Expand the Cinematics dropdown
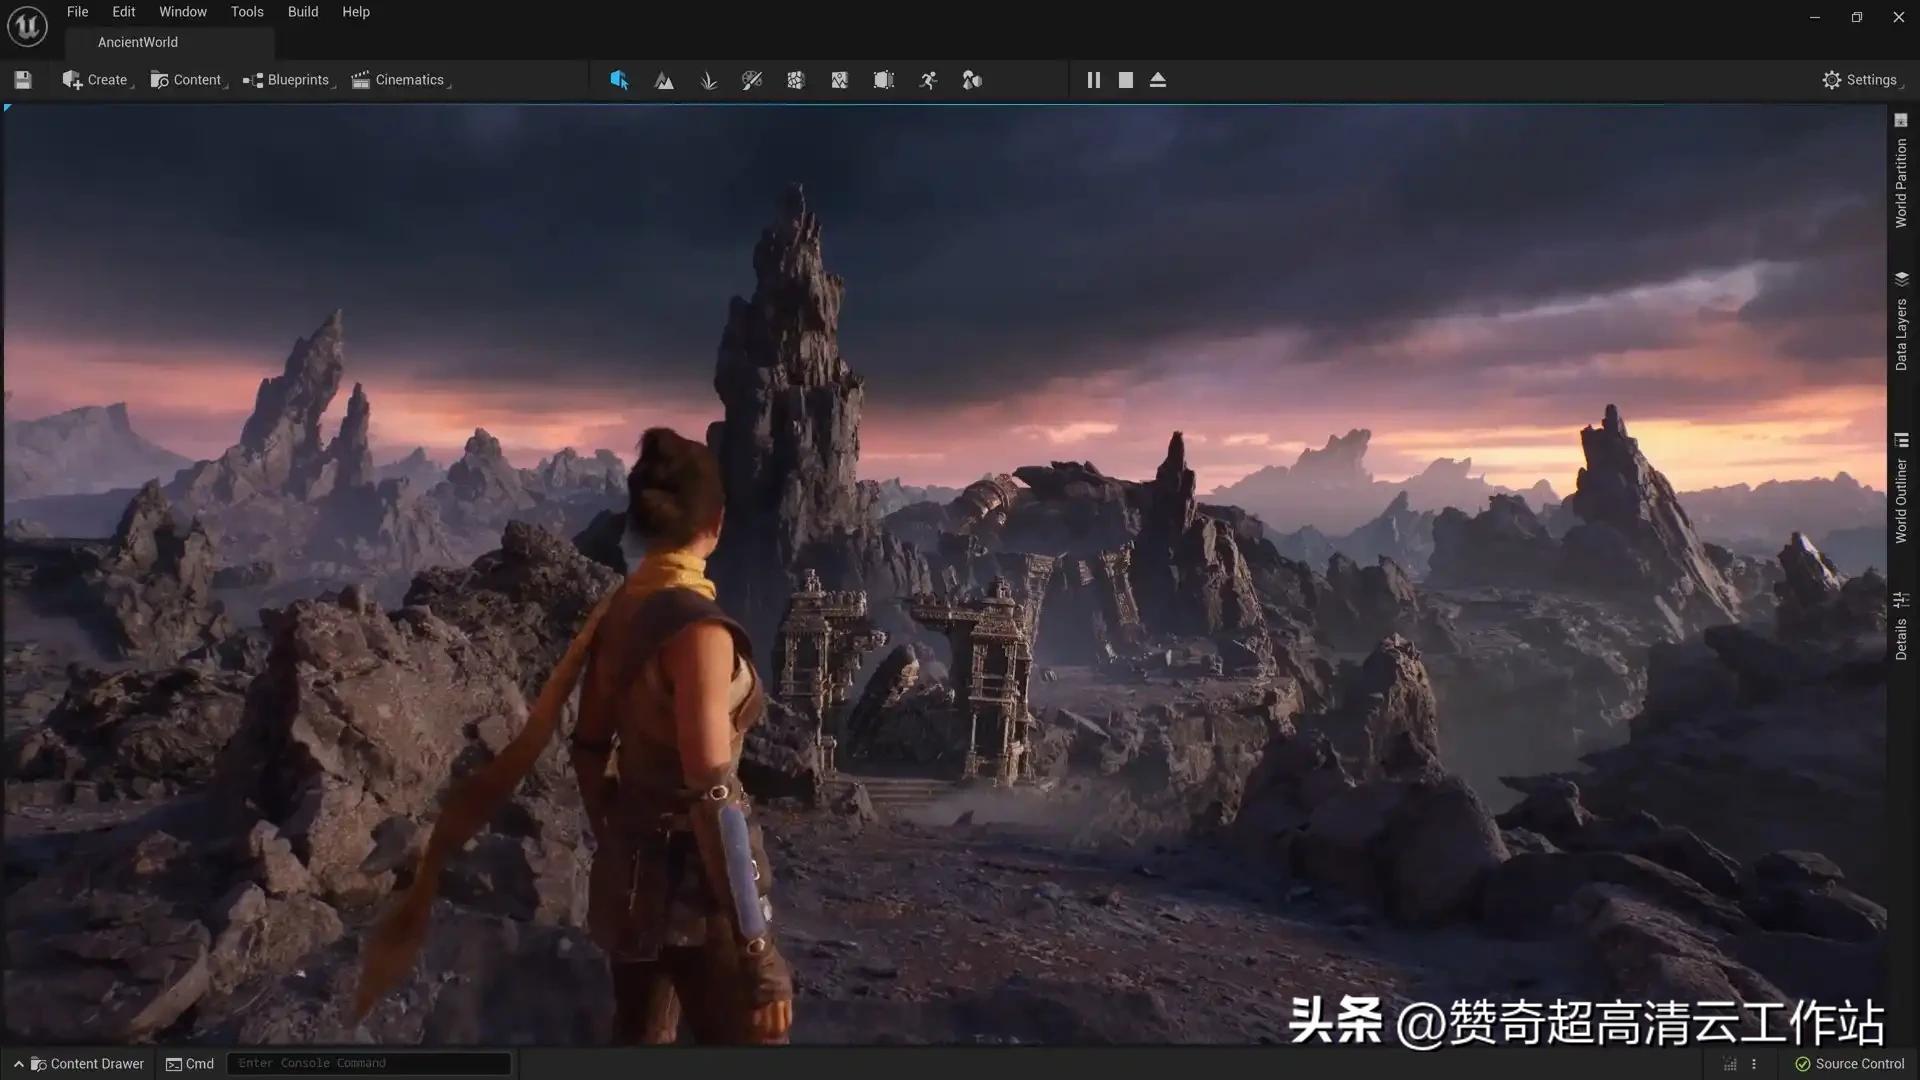 tap(399, 80)
